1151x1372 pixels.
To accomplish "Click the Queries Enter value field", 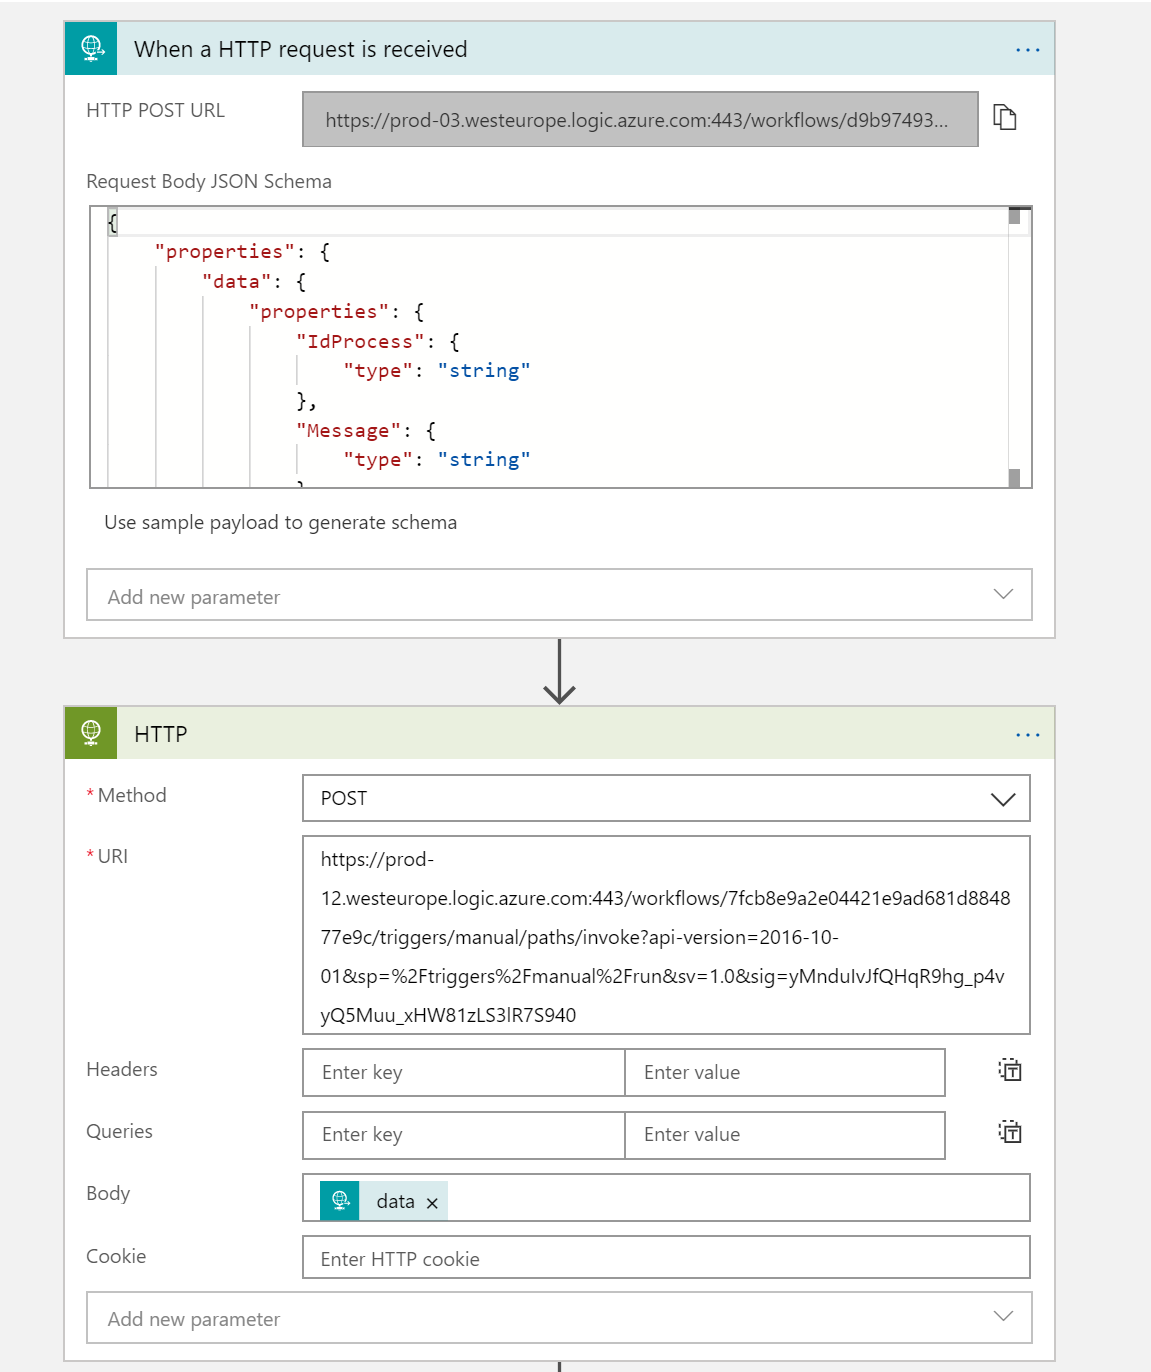I will click(784, 1134).
